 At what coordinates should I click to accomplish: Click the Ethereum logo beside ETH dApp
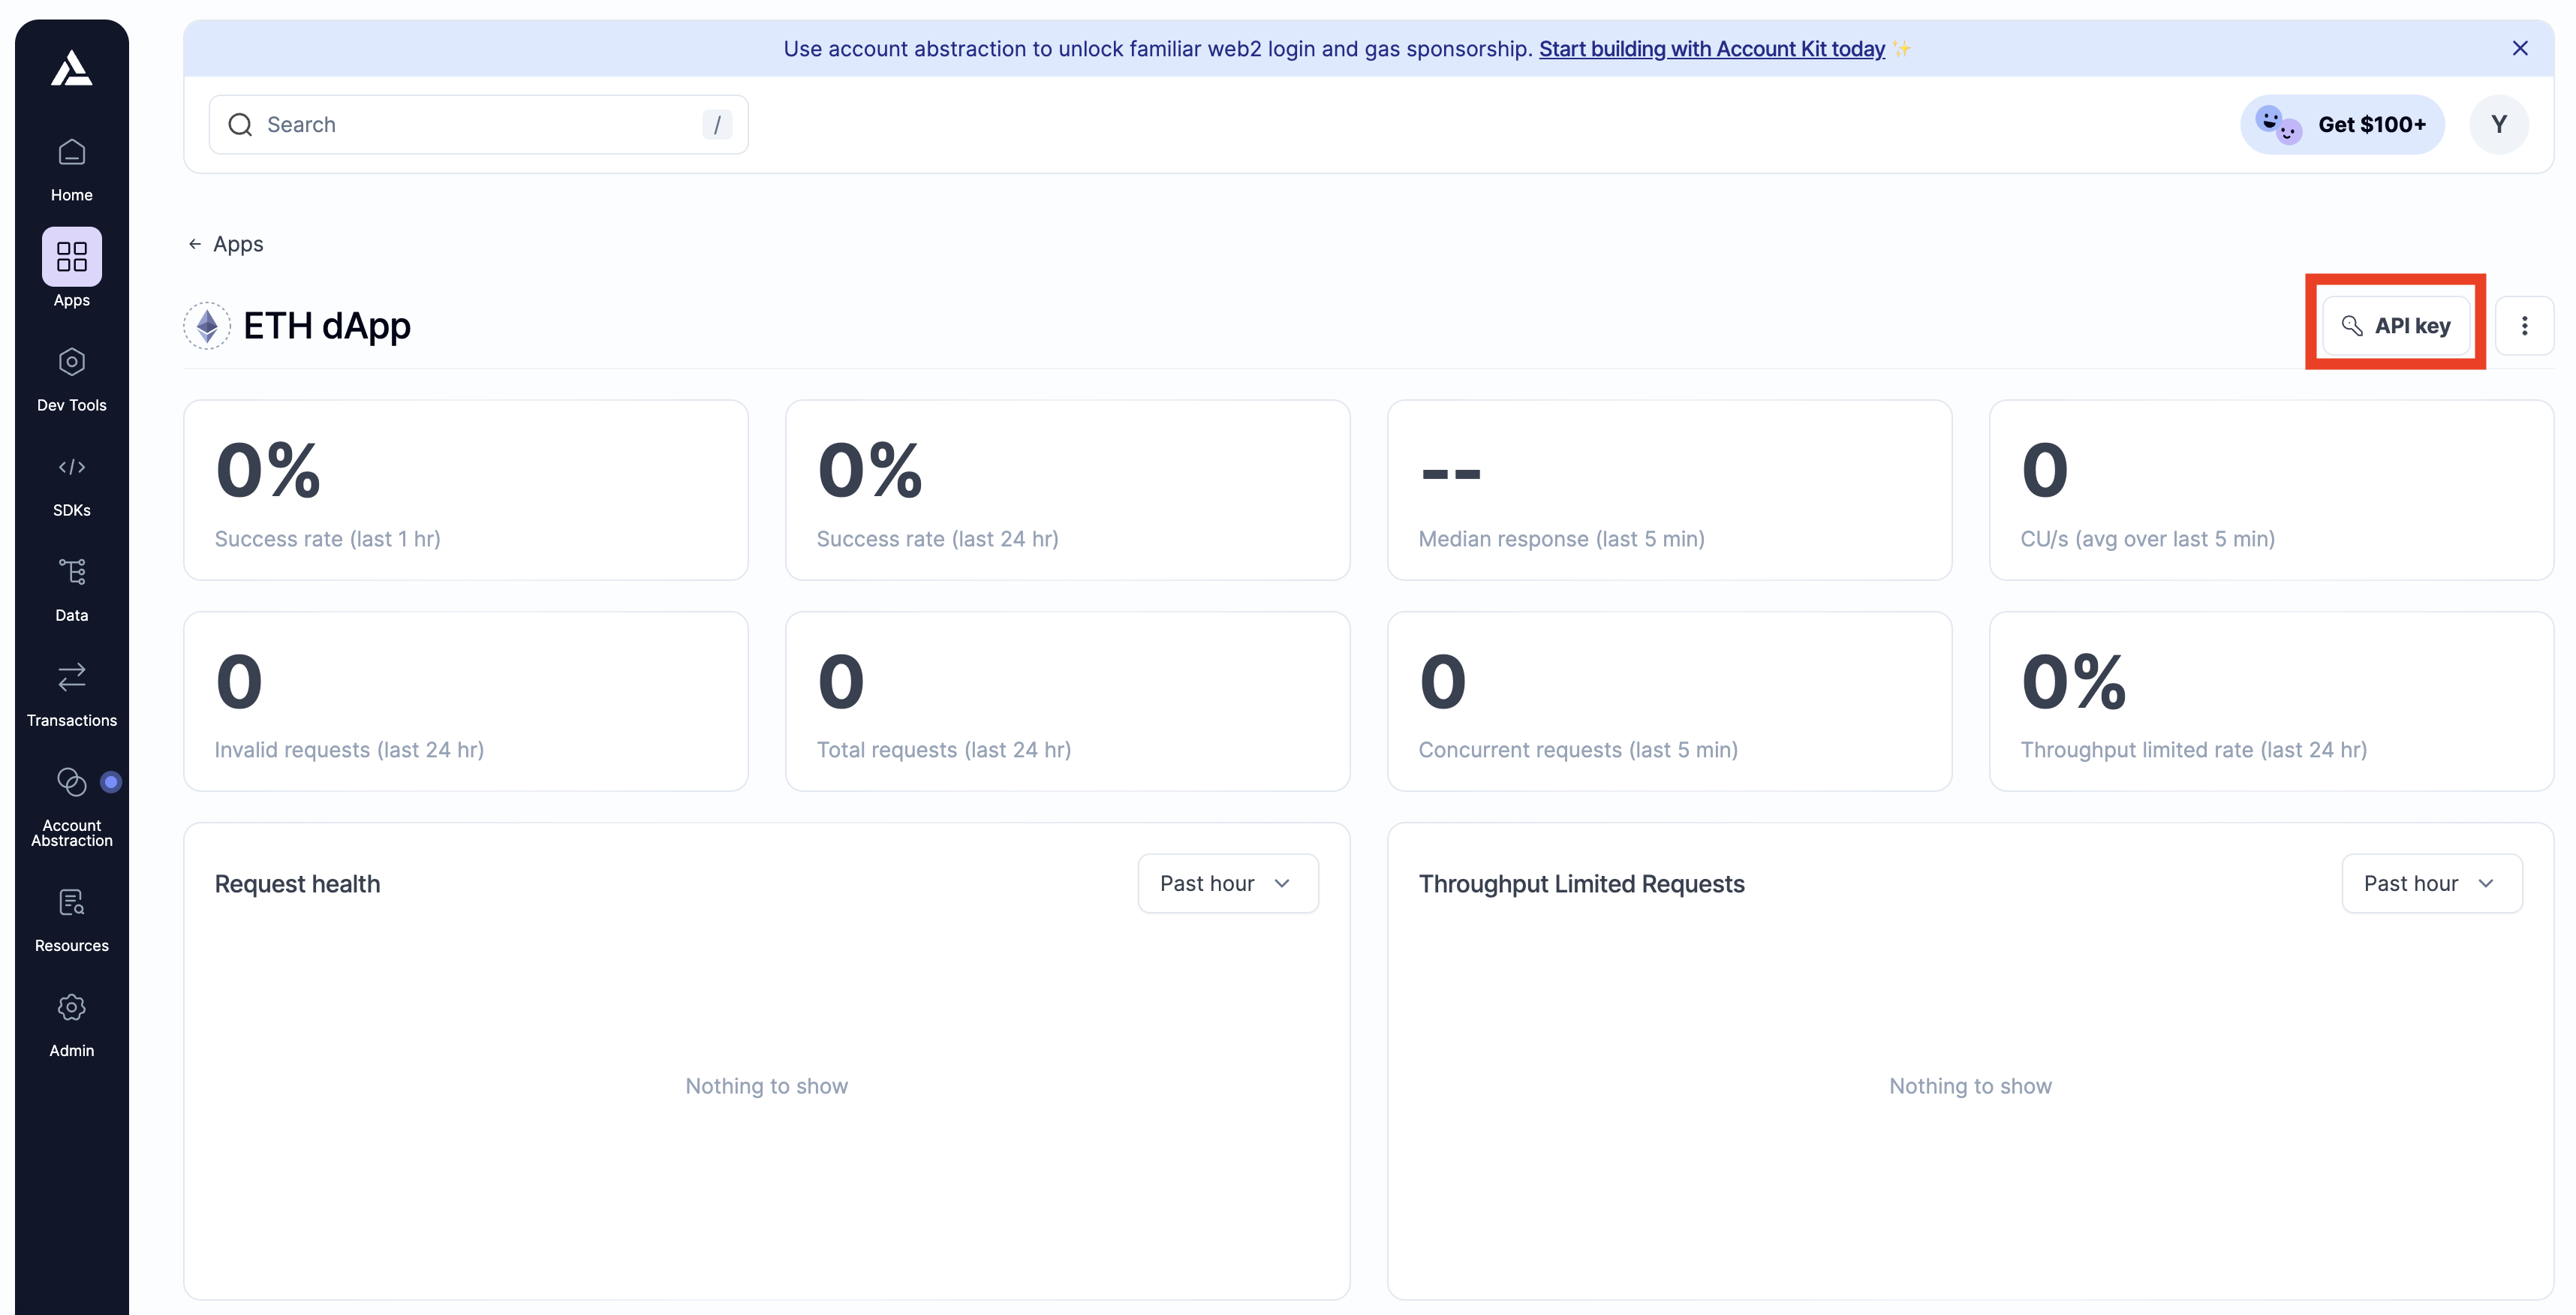click(207, 326)
